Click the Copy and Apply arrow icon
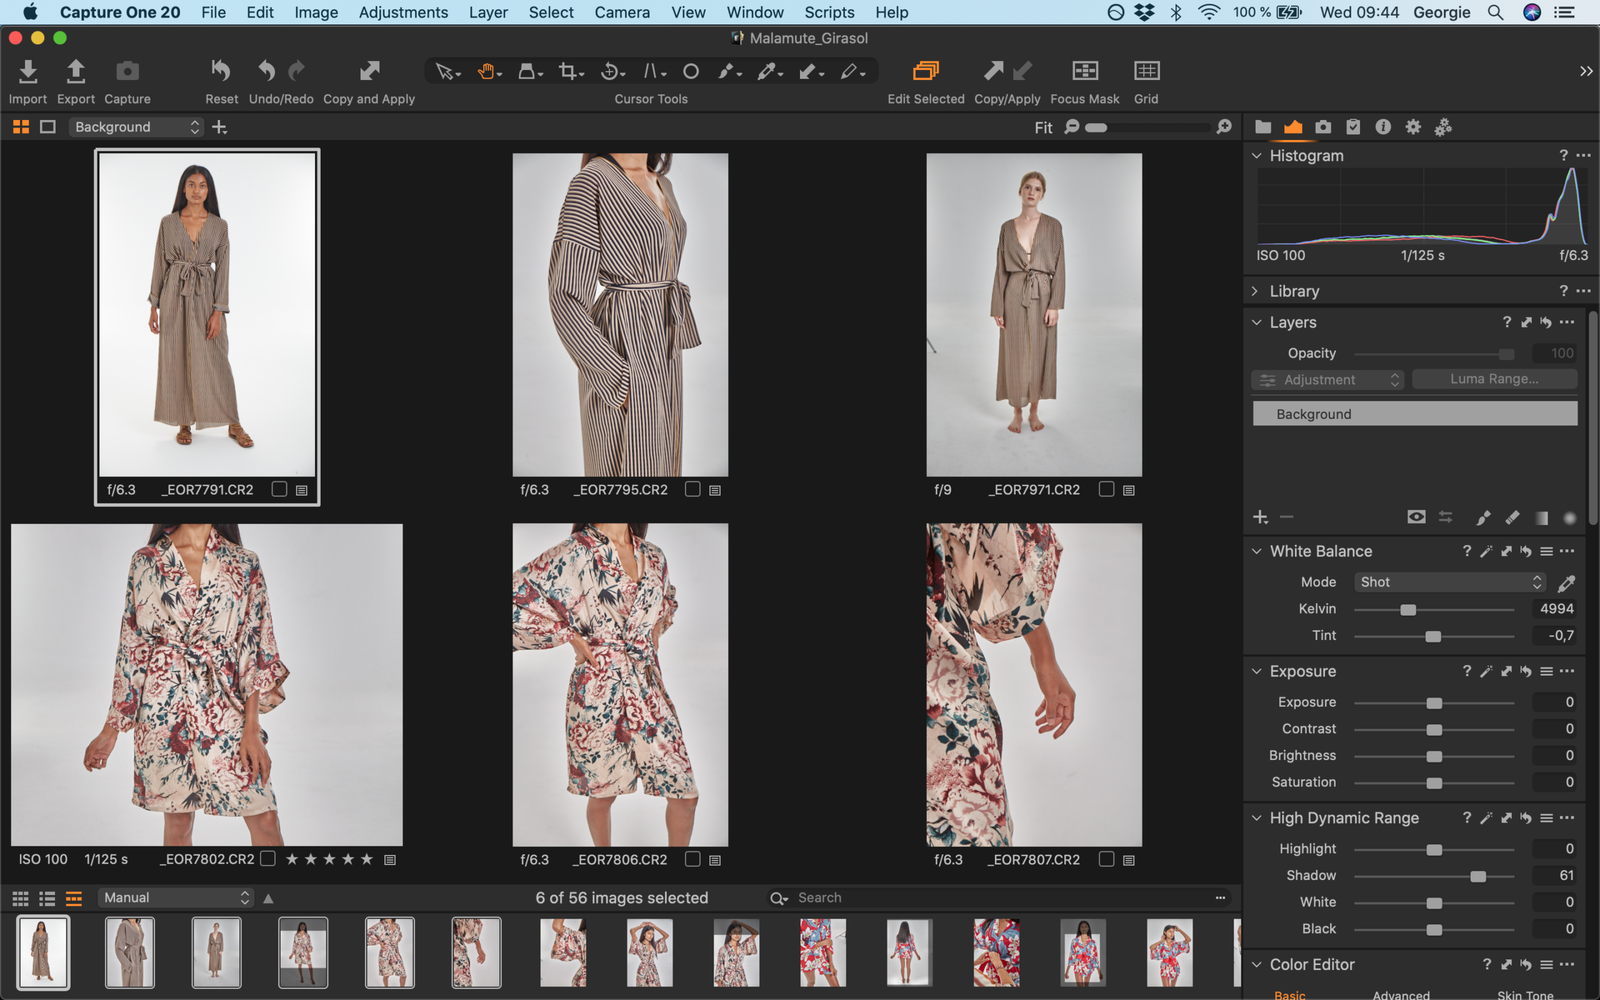The height and width of the screenshot is (1000, 1600). (369, 71)
